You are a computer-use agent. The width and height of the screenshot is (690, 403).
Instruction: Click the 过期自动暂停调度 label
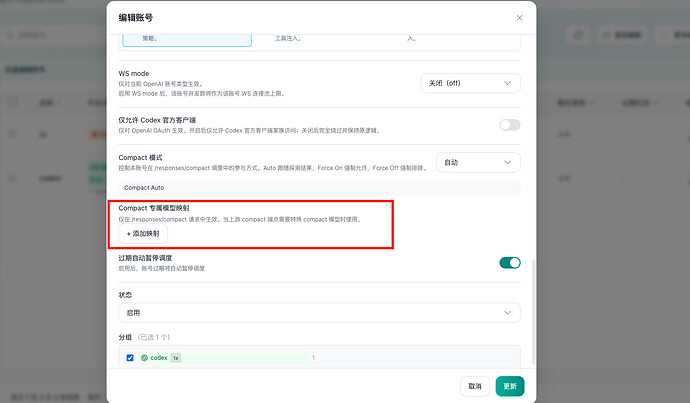click(x=145, y=258)
